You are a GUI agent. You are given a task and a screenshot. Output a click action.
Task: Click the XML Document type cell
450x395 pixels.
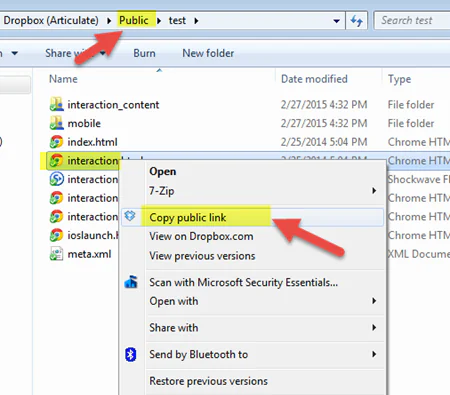point(419,254)
